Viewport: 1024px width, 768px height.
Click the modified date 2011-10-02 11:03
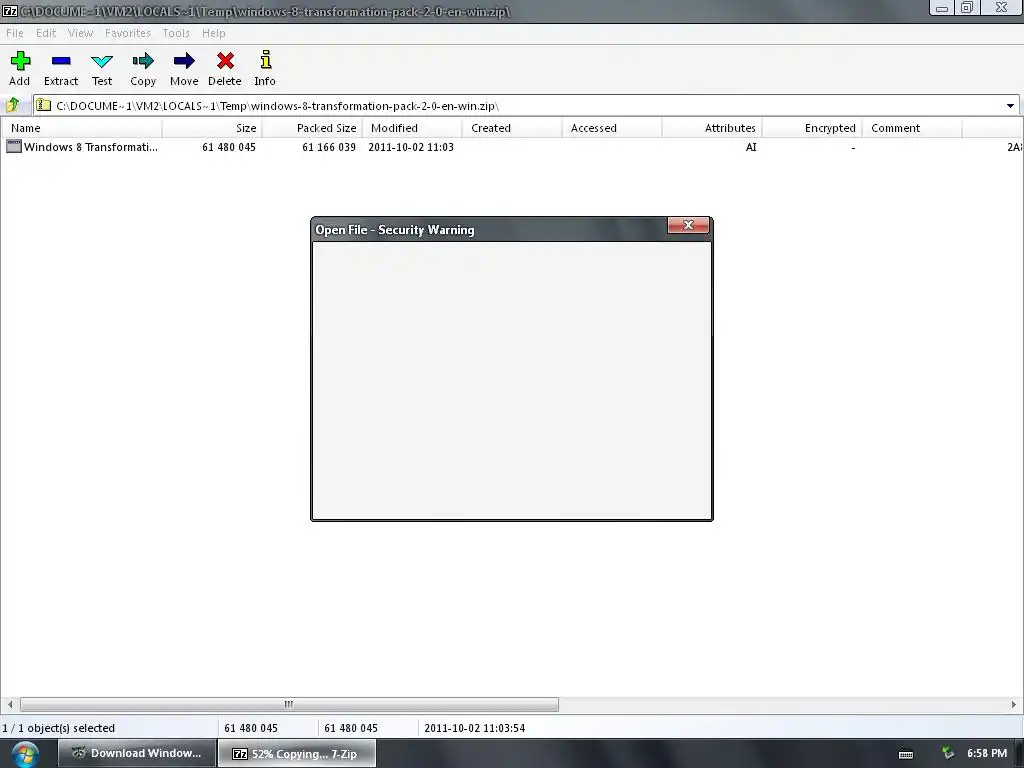point(411,147)
